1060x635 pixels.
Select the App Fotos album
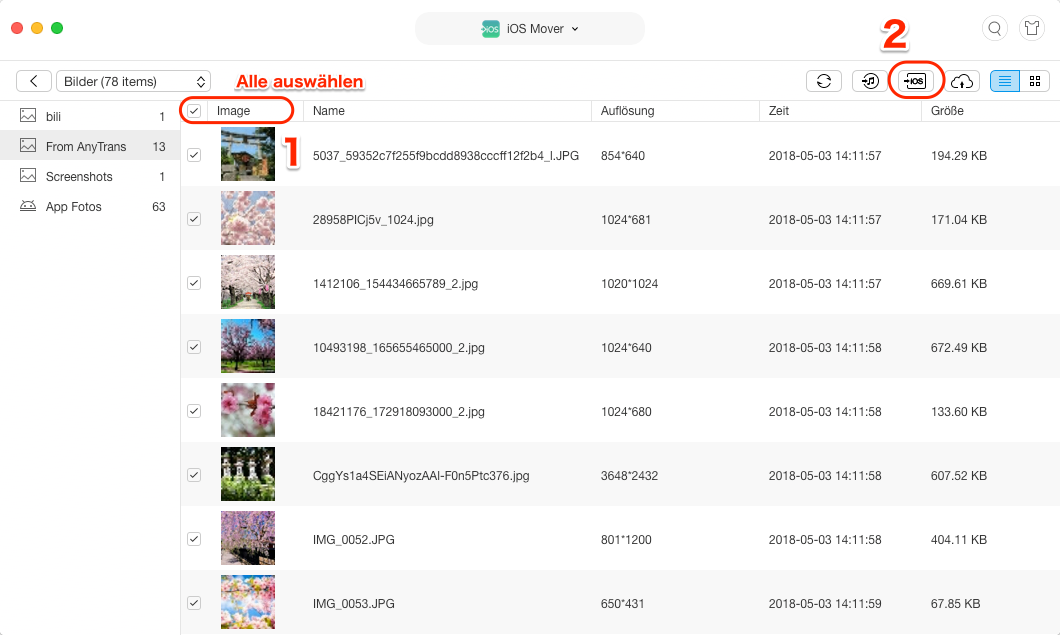(x=90, y=206)
